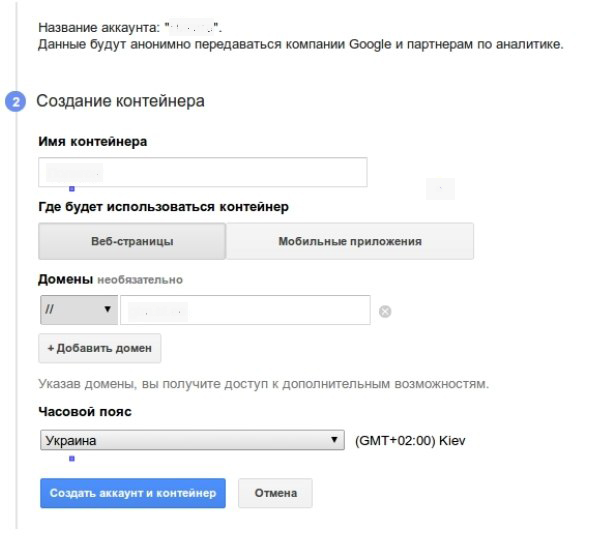
Task: Click the step 2 circle badge
Action: pyautogui.click(x=16, y=102)
